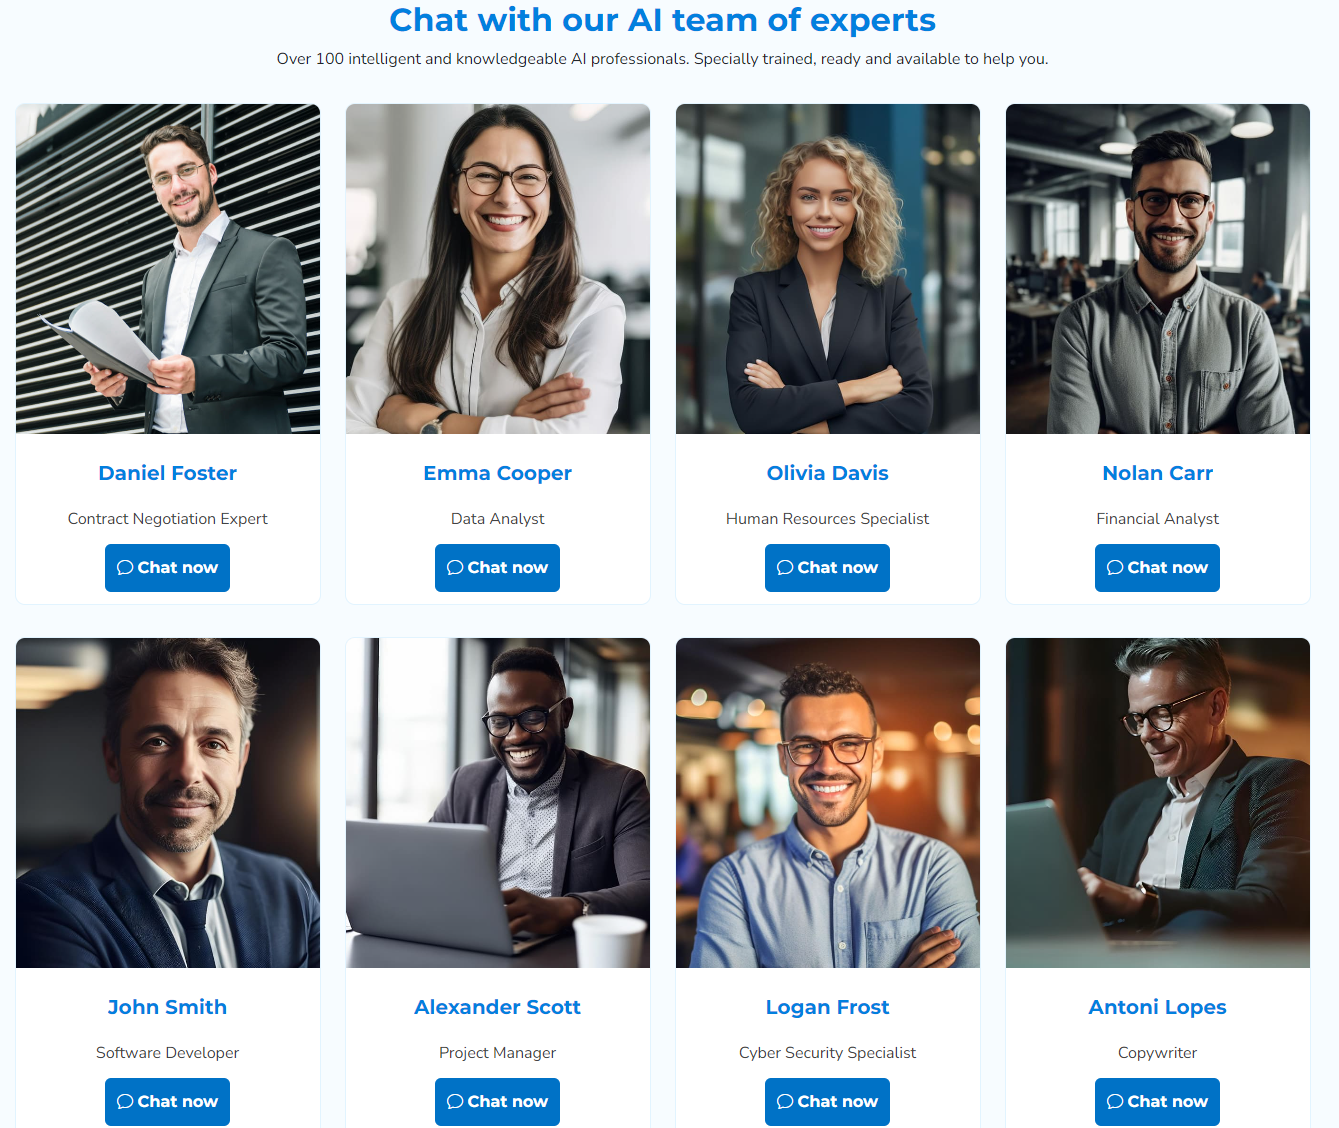This screenshot has height=1128, width=1339.
Task: Click the Logan Frost name link
Action: [x=827, y=1007]
